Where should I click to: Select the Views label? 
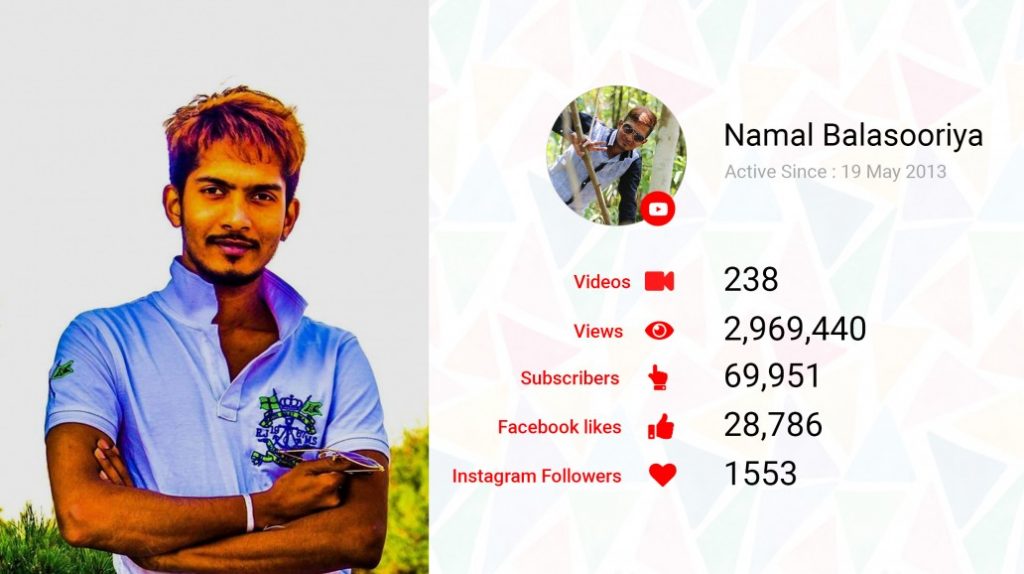pos(598,331)
